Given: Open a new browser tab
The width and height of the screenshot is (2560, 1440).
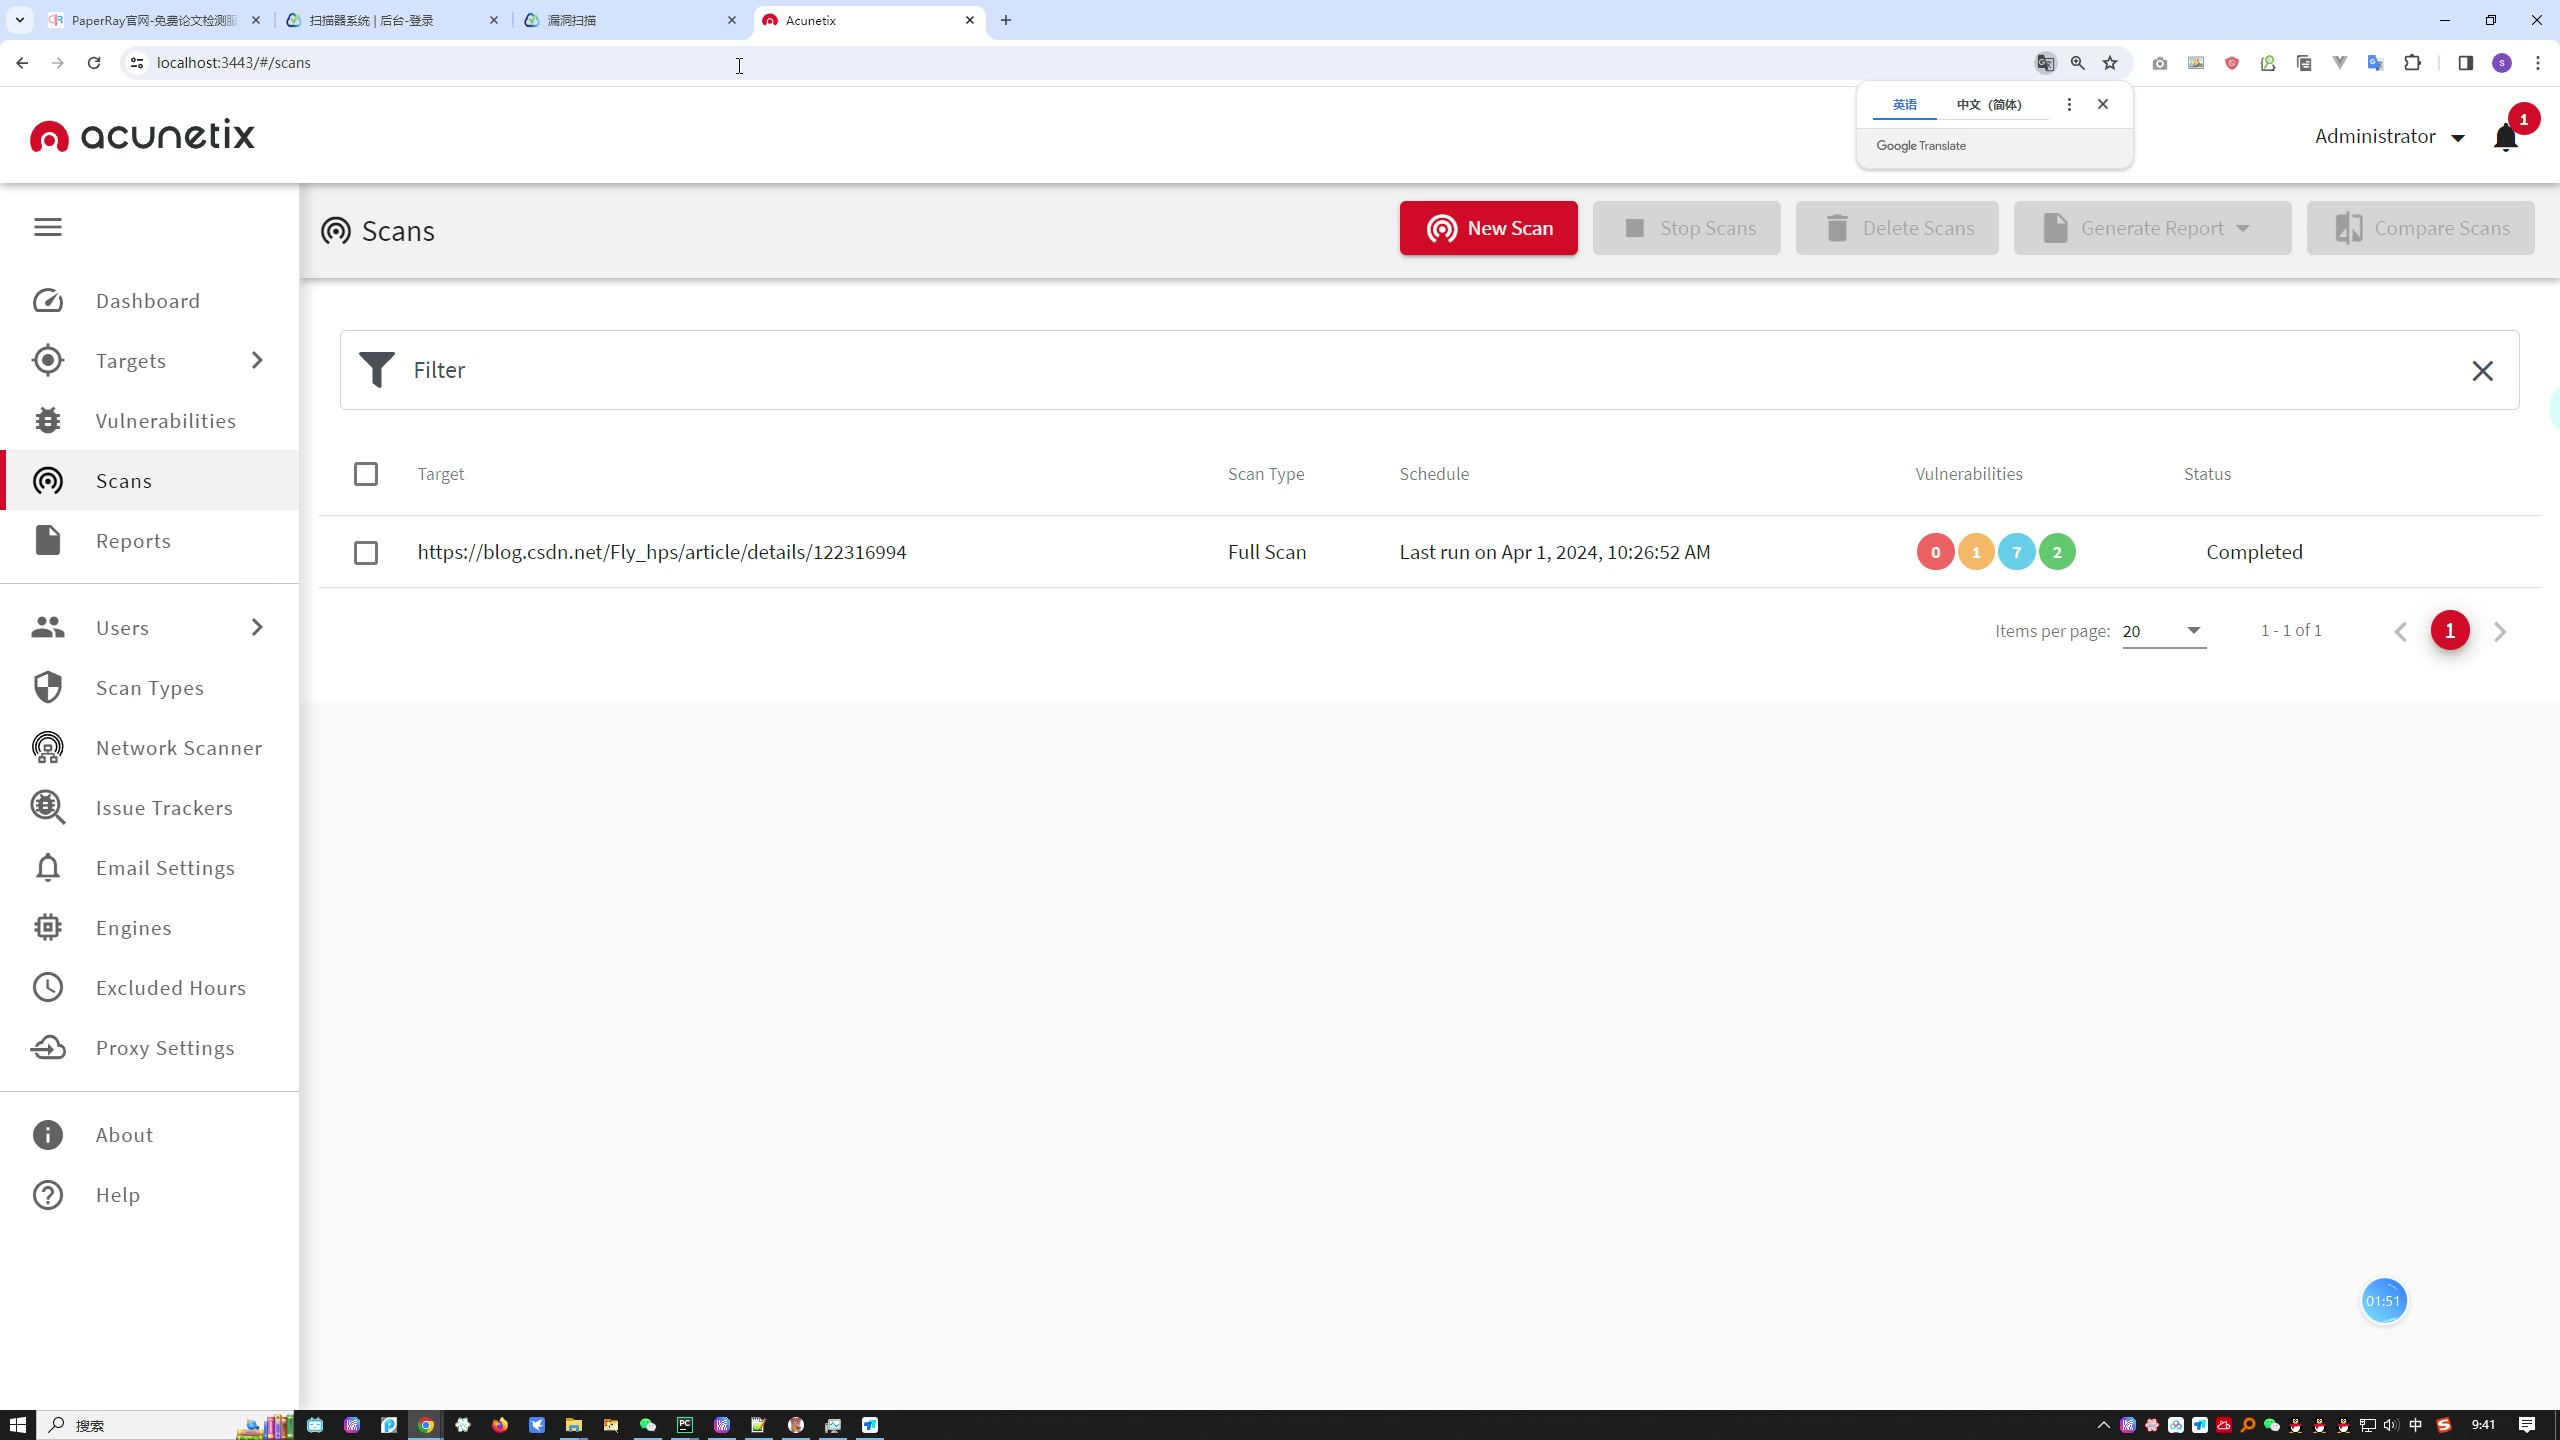Looking at the screenshot, I should point(1006,20).
